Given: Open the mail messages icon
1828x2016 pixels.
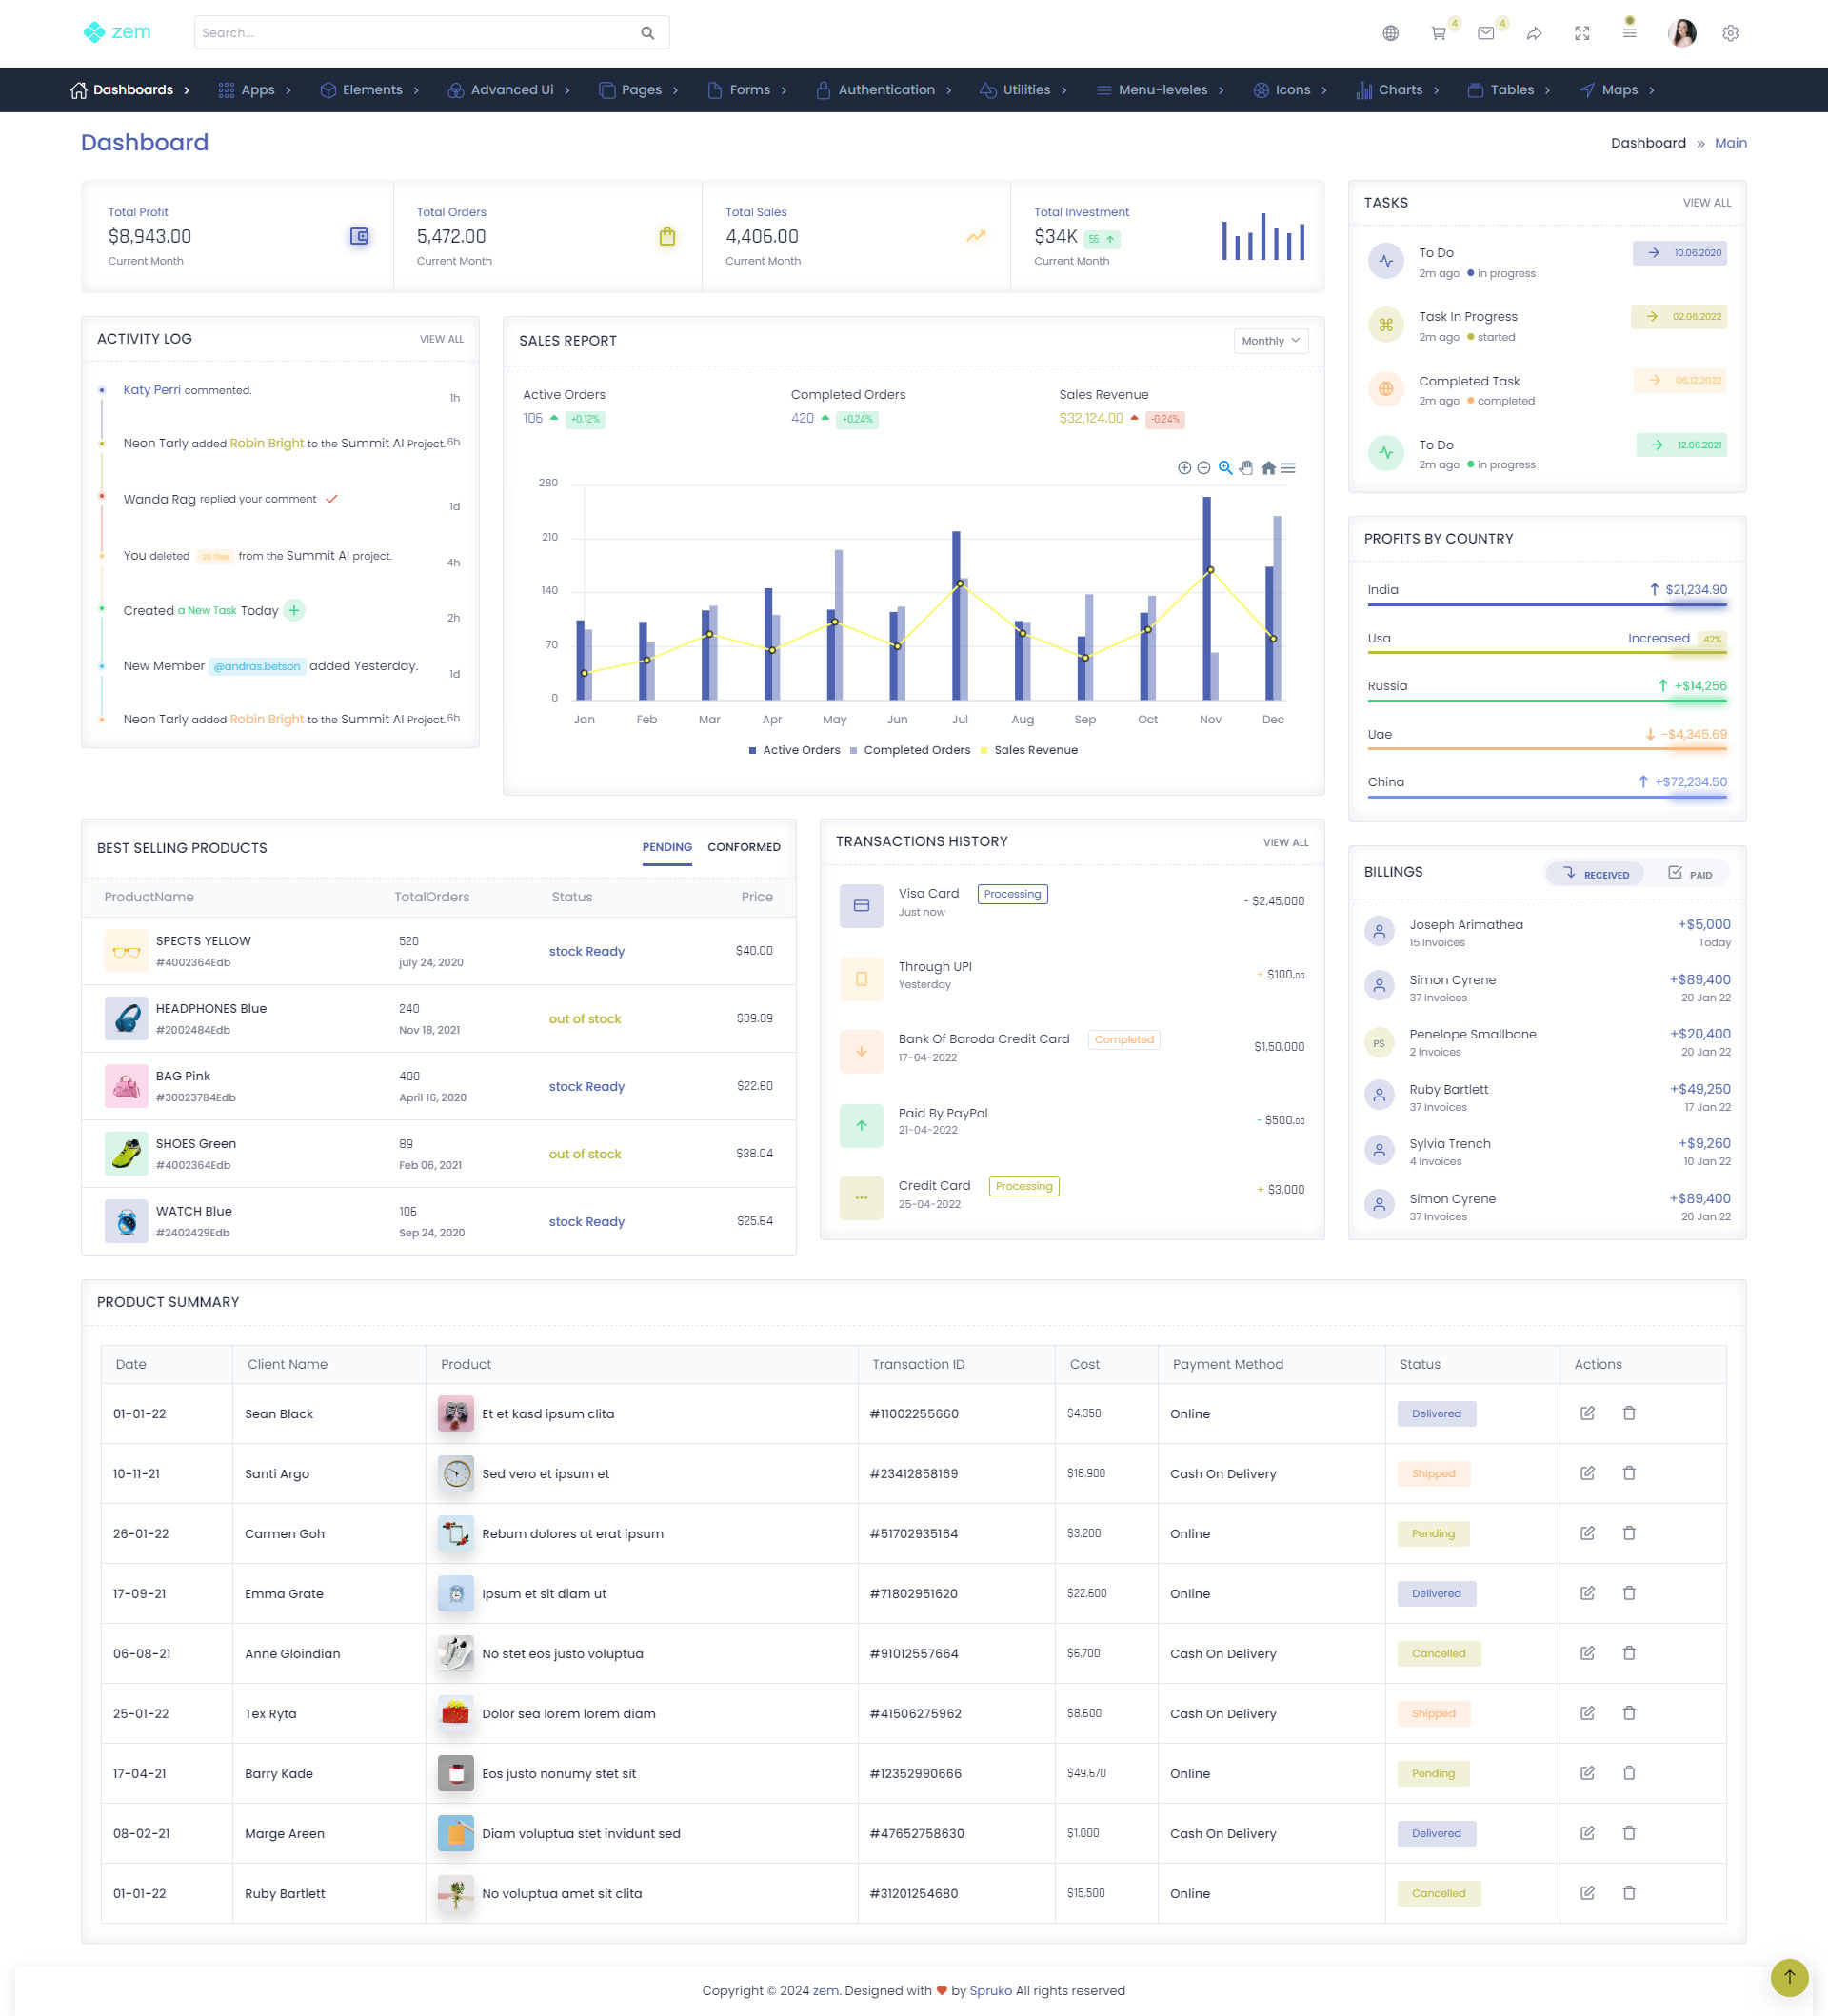Looking at the screenshot, I should pyautogui.click(x=1486, y=33).
